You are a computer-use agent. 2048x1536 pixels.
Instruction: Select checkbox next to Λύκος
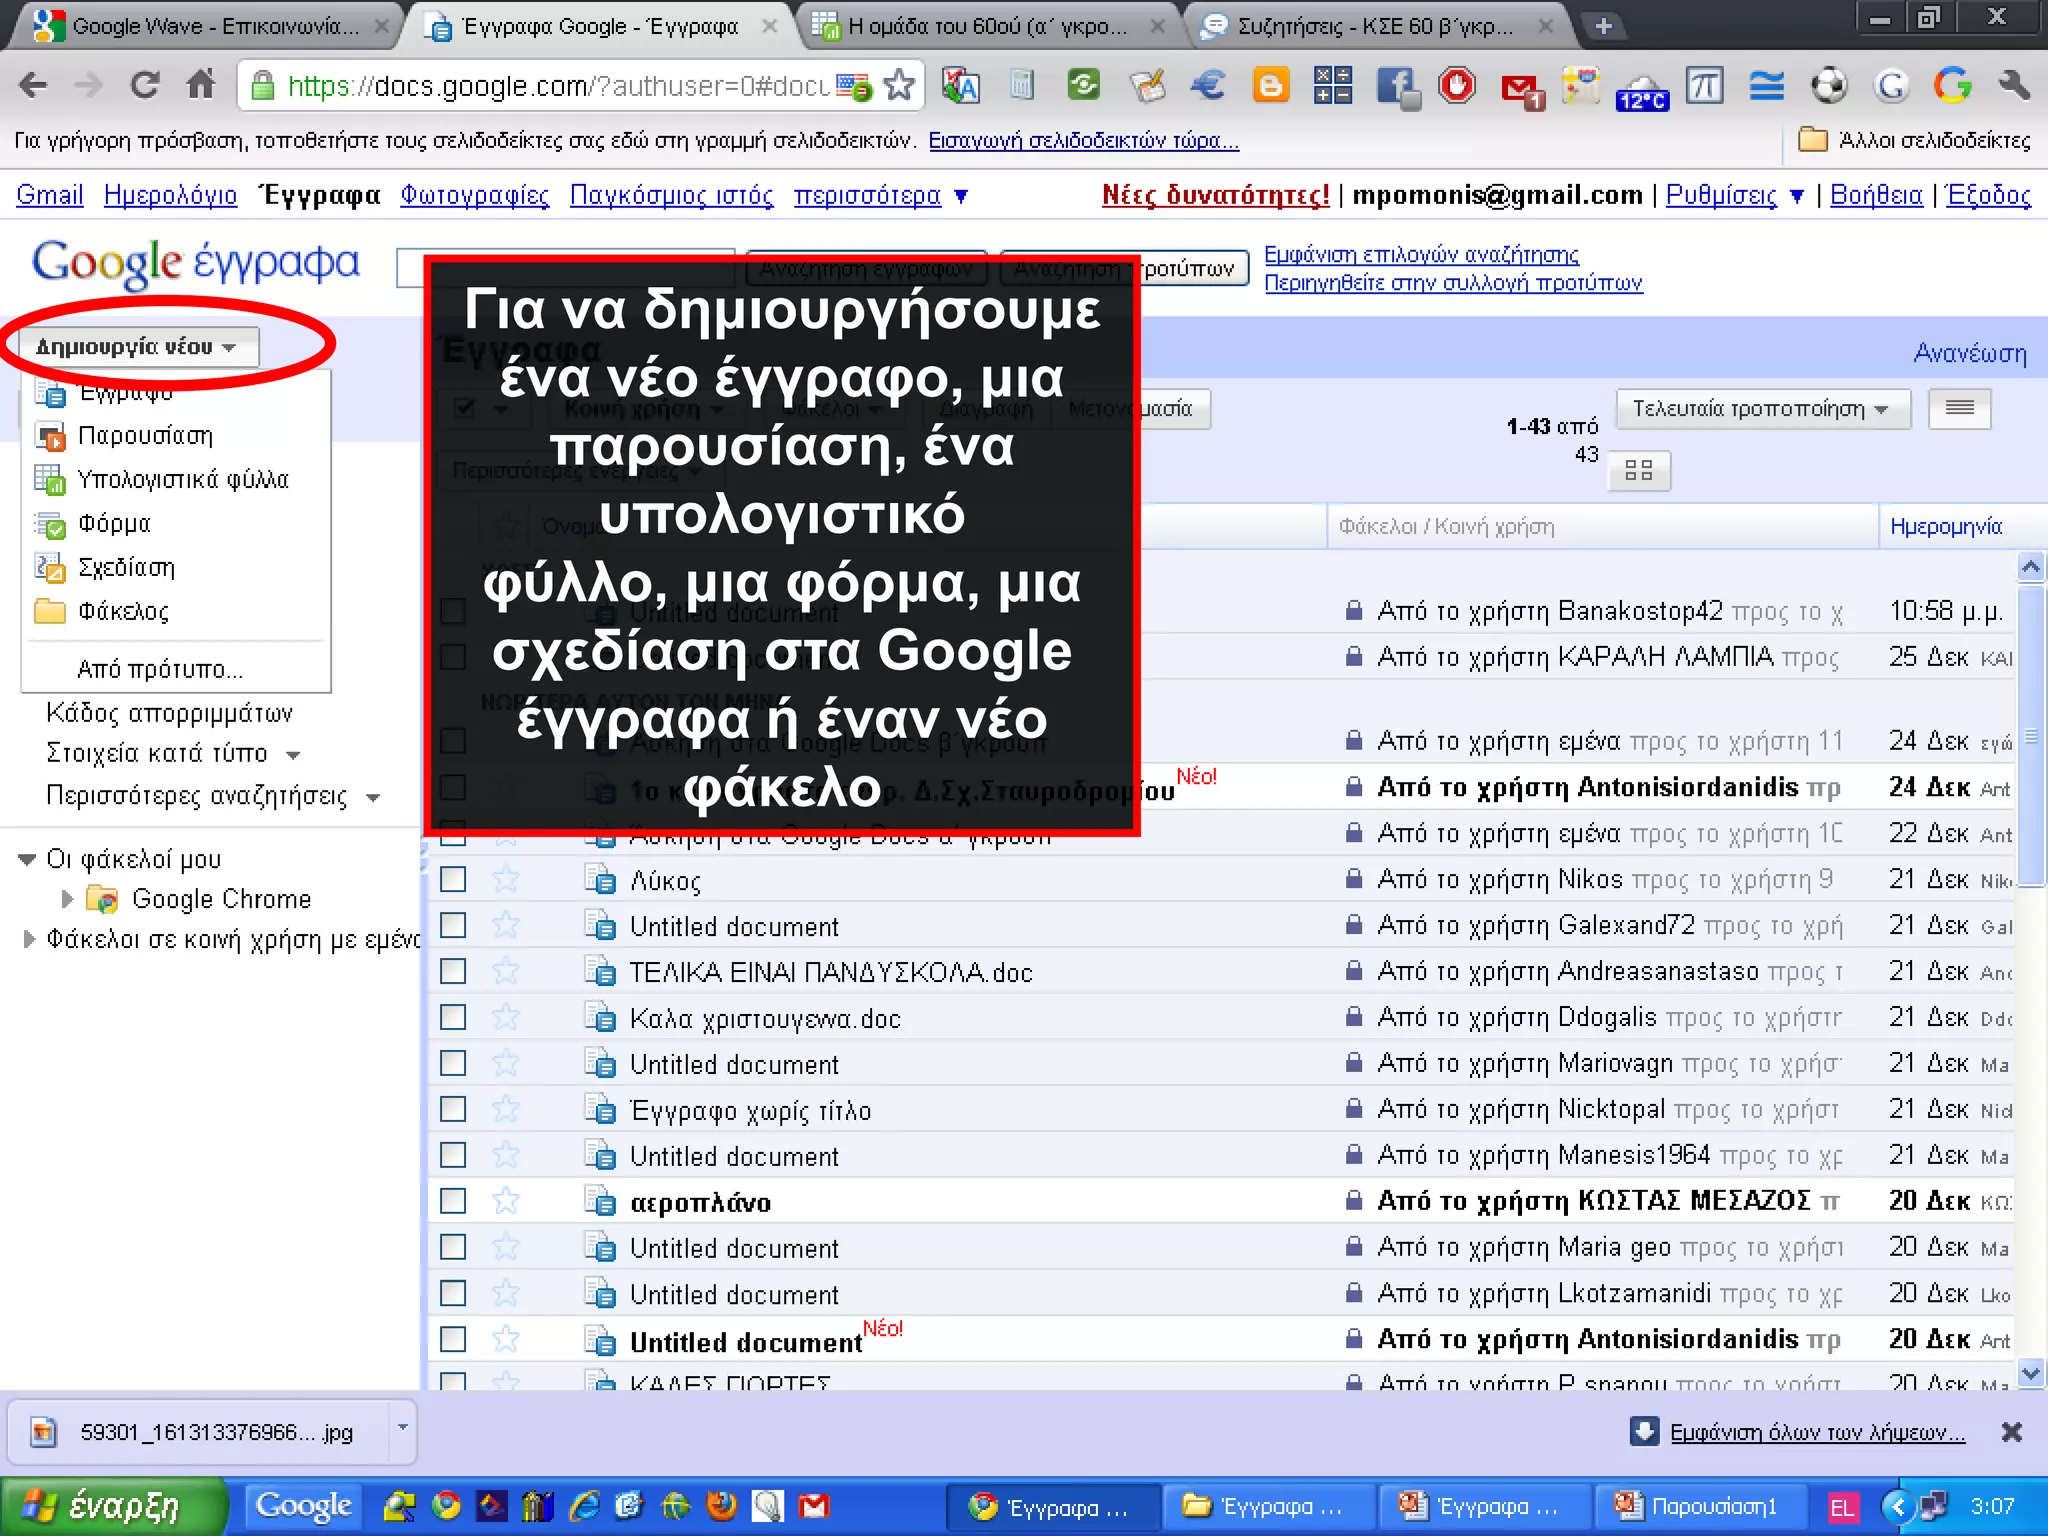click(x=453, y=880)
